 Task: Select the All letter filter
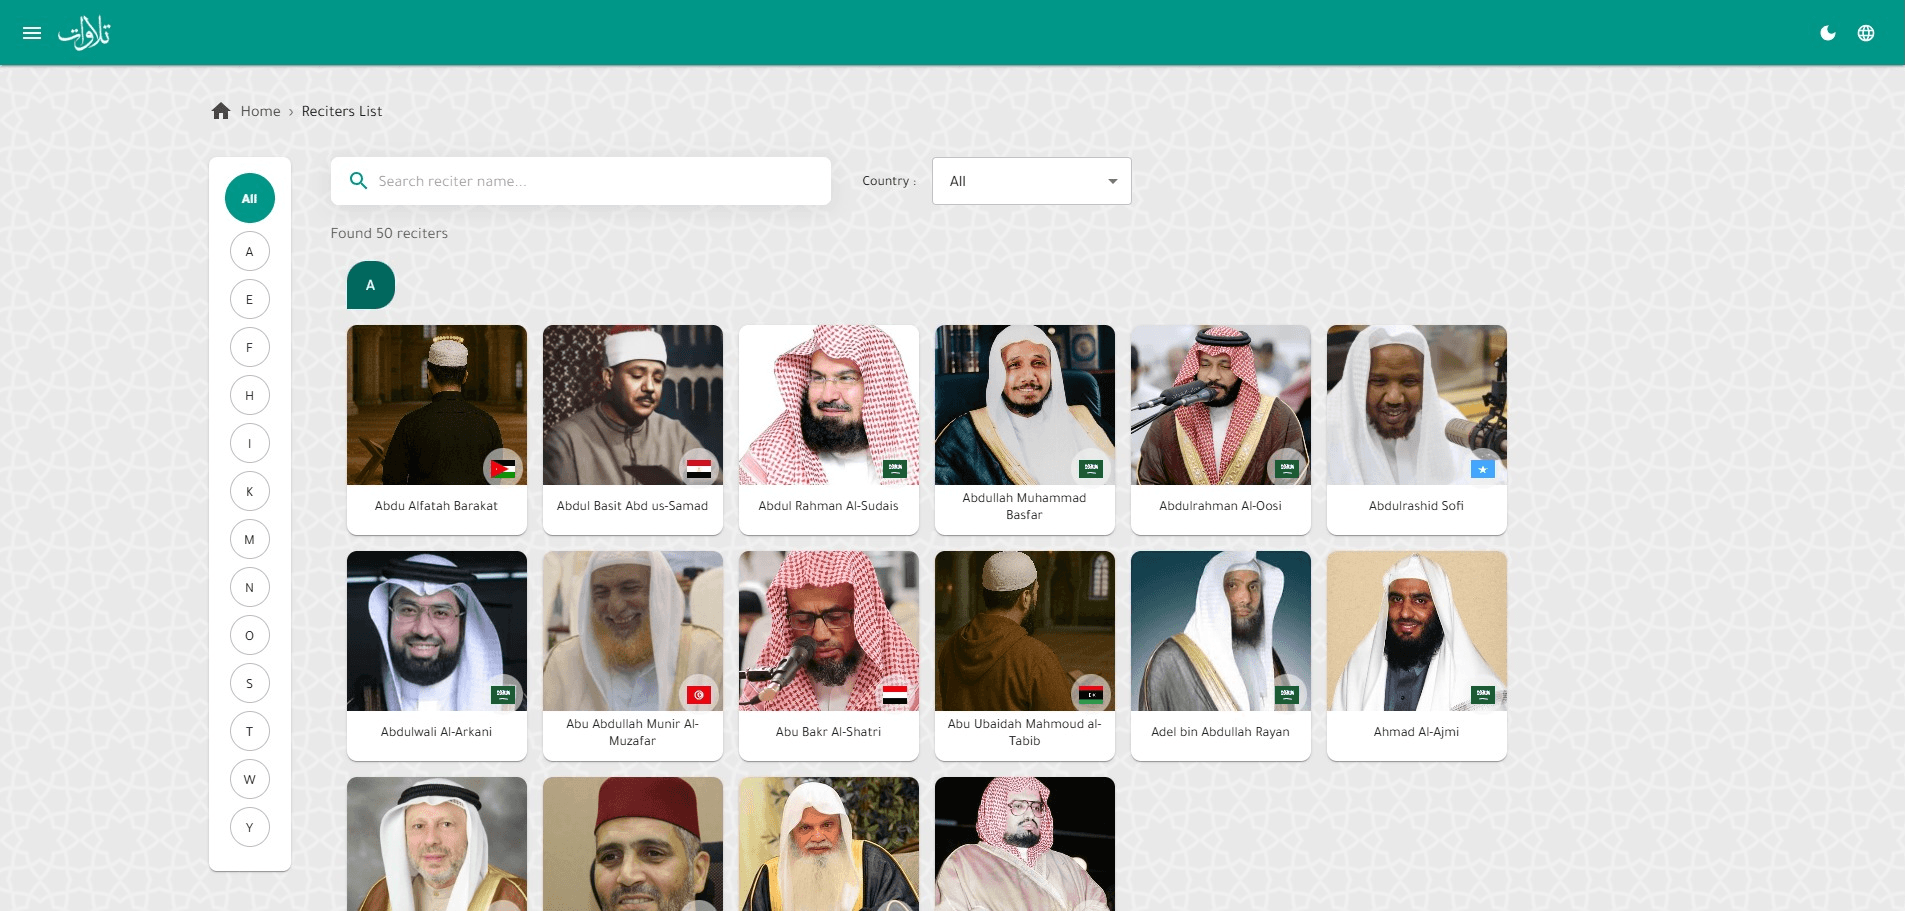(250, 198)
